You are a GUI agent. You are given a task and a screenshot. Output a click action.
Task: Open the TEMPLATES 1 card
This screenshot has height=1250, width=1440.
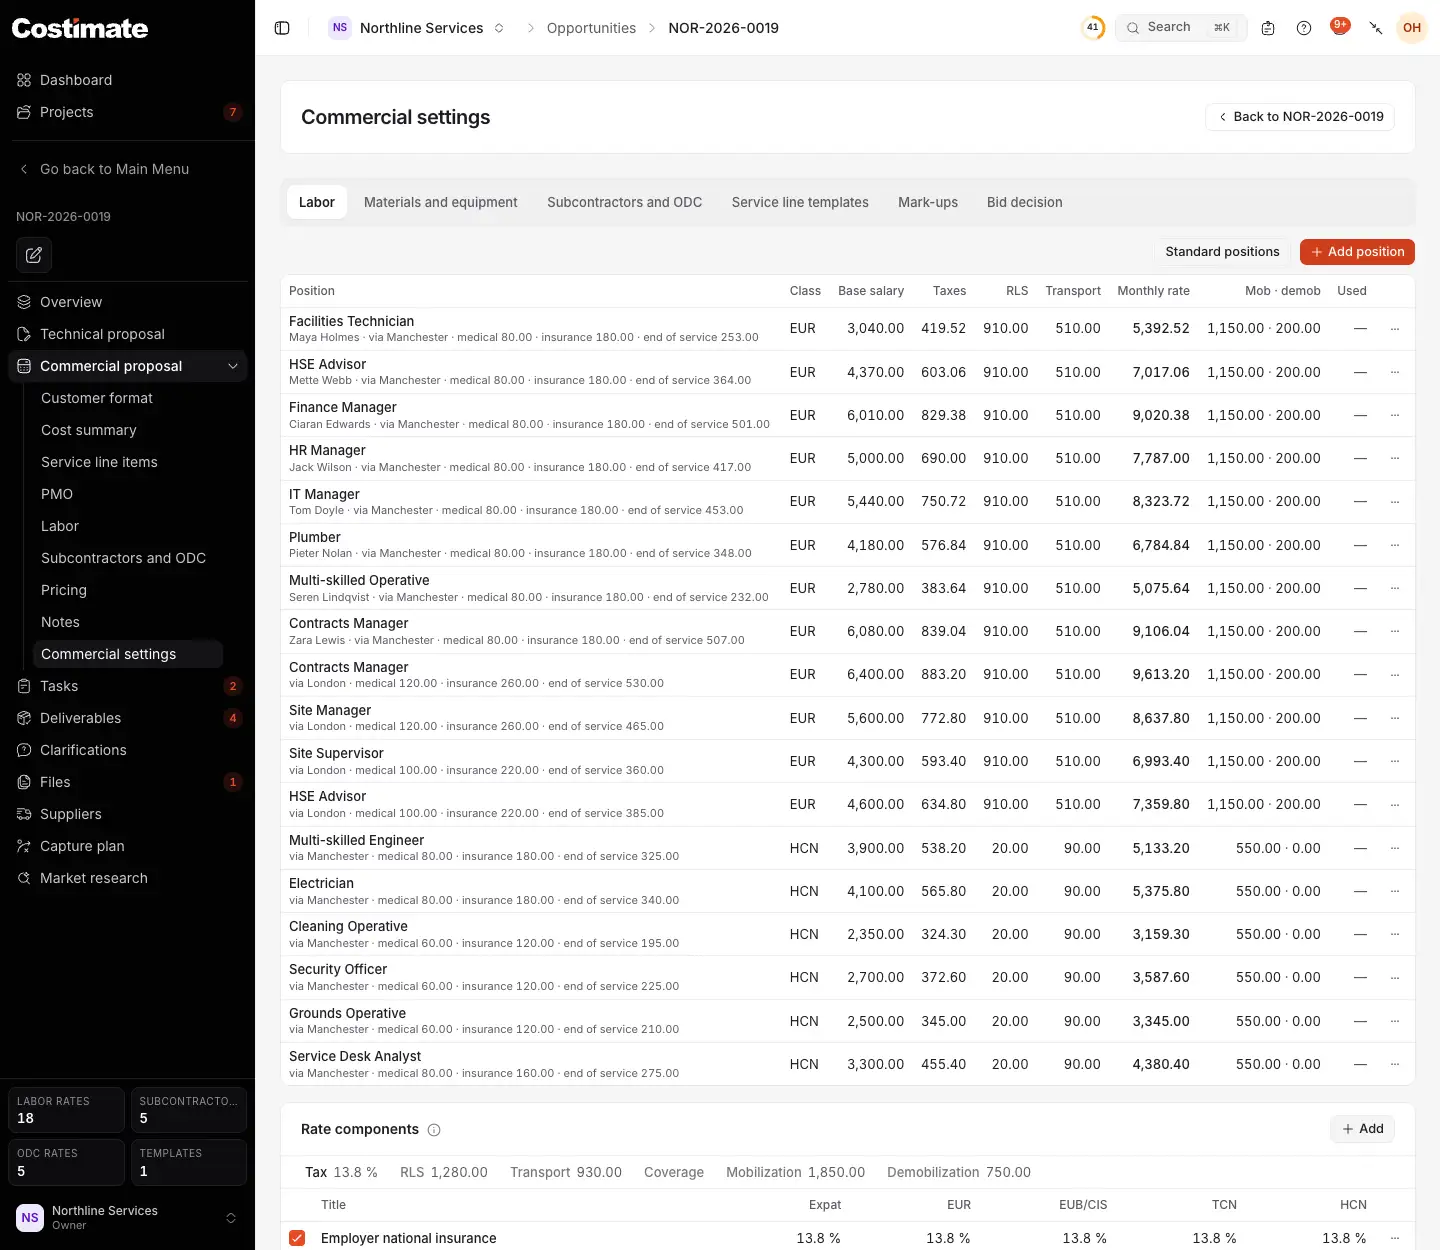click(189, 1162)
